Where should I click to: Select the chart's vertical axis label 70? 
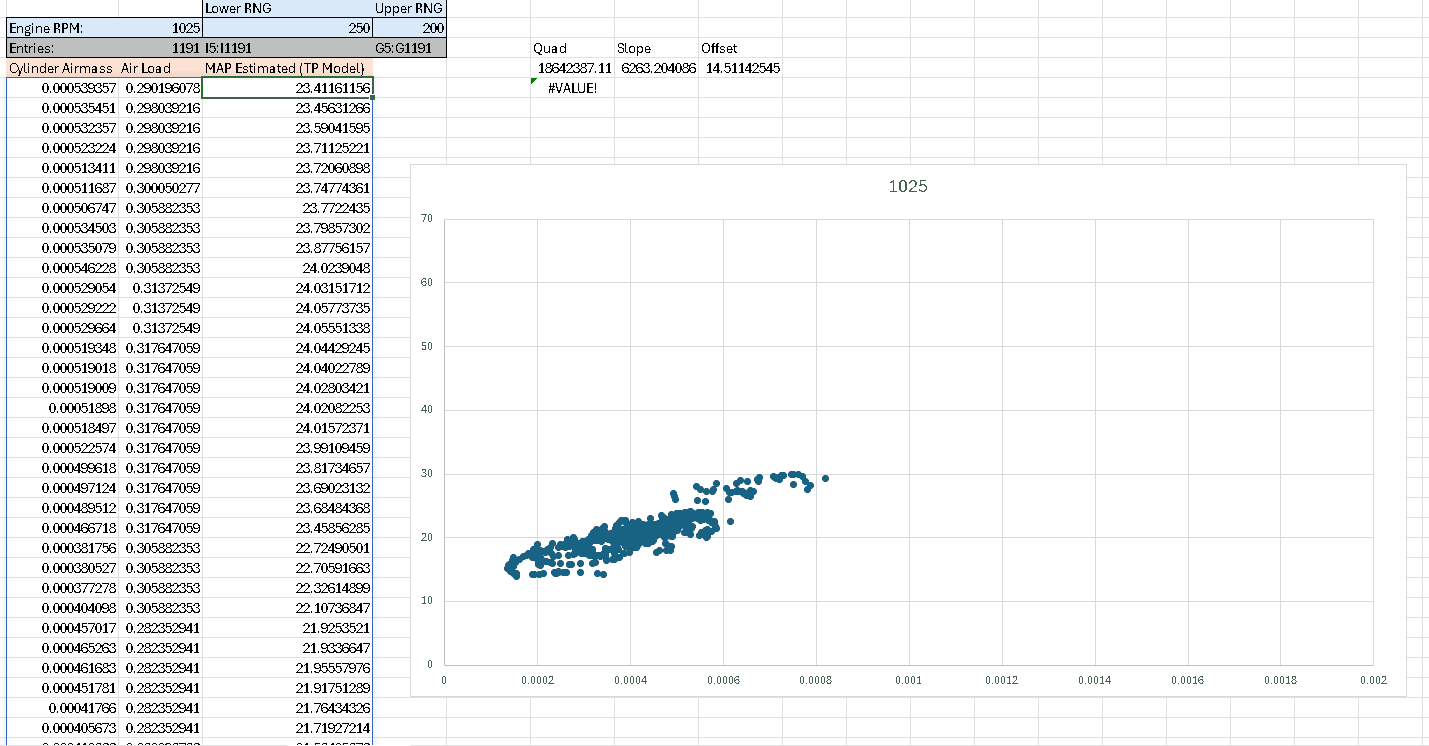[426, 218]
